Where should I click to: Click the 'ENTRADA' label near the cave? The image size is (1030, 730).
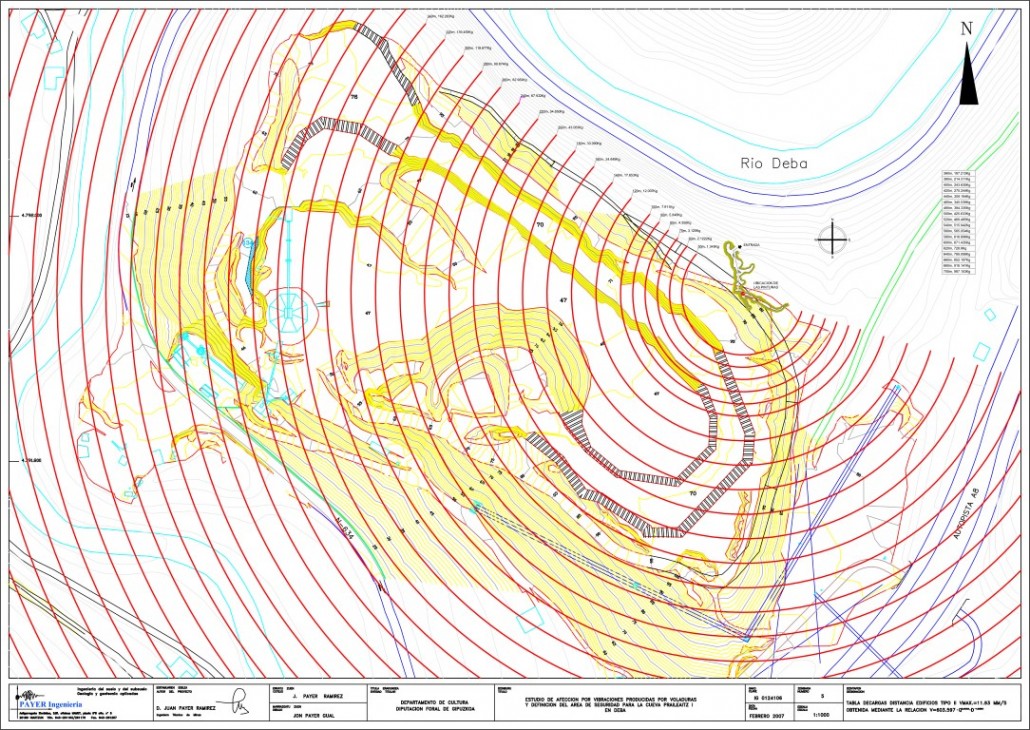pos(751,244)
